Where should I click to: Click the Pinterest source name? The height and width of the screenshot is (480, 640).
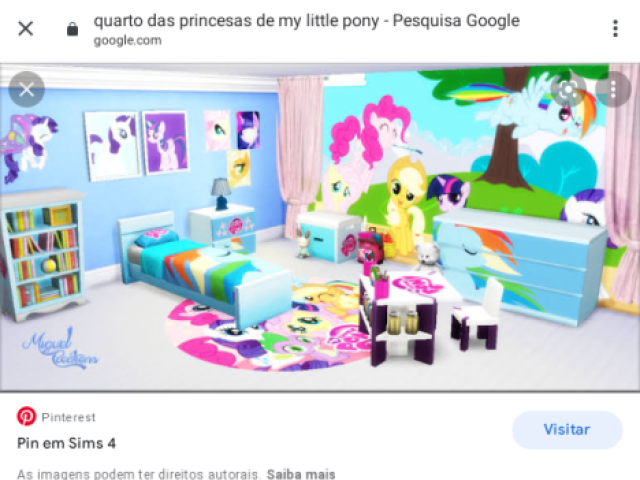coord(69,417)
